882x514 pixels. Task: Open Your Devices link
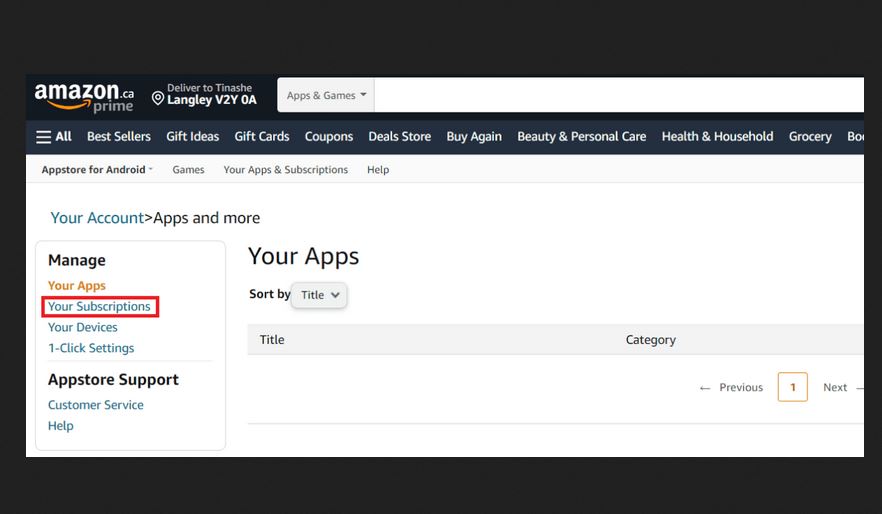83,327
